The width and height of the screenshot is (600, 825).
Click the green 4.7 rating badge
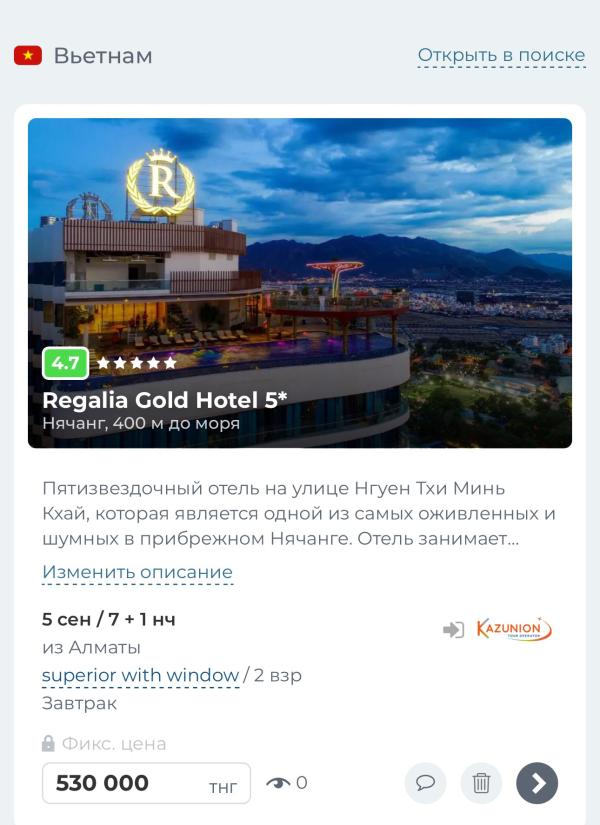click(x=65, y=363)
